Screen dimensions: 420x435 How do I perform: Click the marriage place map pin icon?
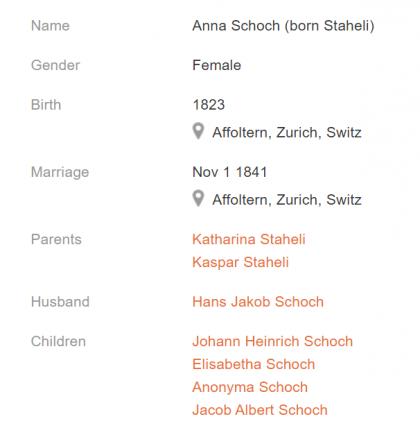(x=198, y=198)
